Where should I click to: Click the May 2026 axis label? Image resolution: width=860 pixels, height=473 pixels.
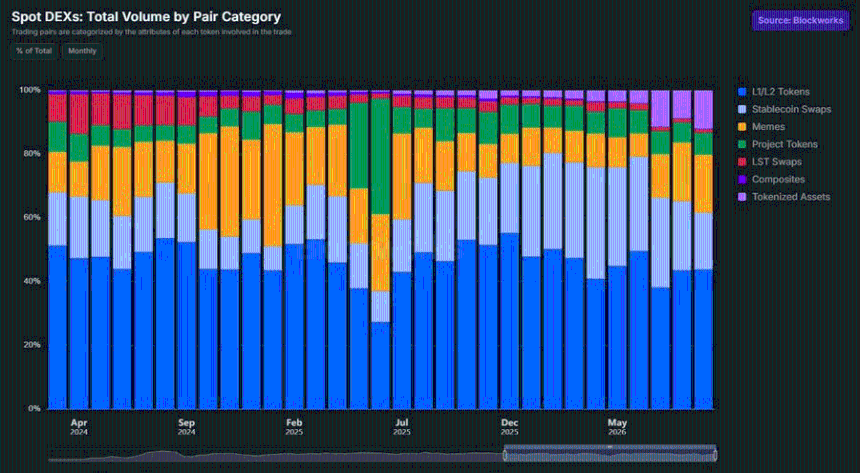(x=617, y=427)
